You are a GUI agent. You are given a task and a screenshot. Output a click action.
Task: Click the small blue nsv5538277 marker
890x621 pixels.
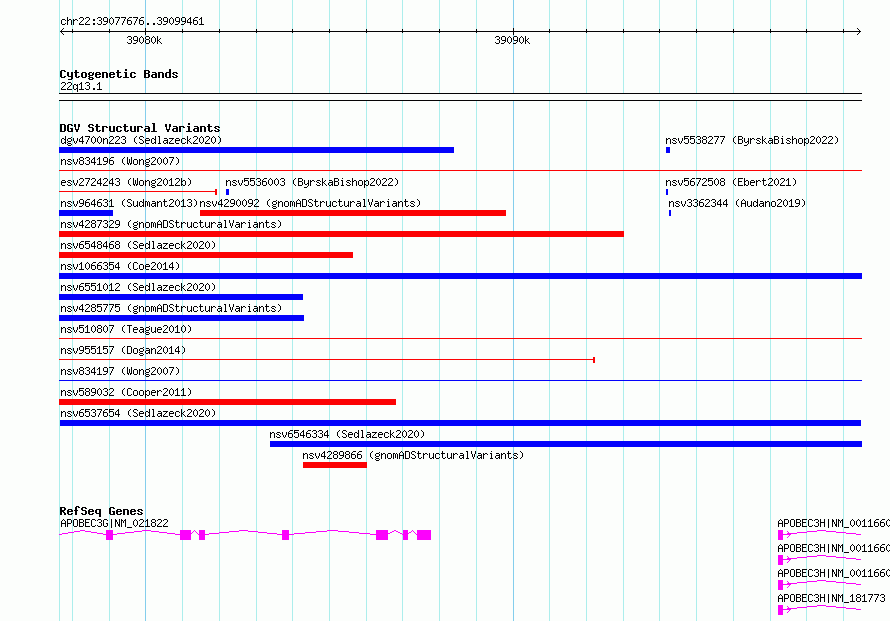(668, 150)
